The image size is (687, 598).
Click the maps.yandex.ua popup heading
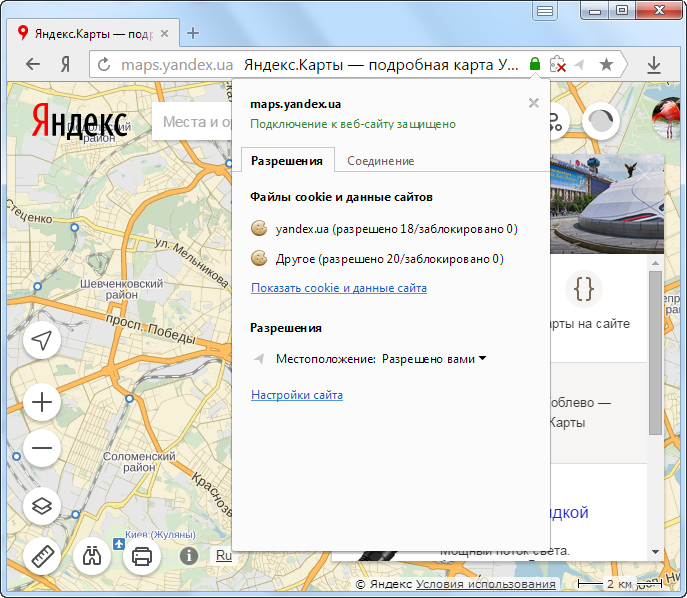[295, 104]
